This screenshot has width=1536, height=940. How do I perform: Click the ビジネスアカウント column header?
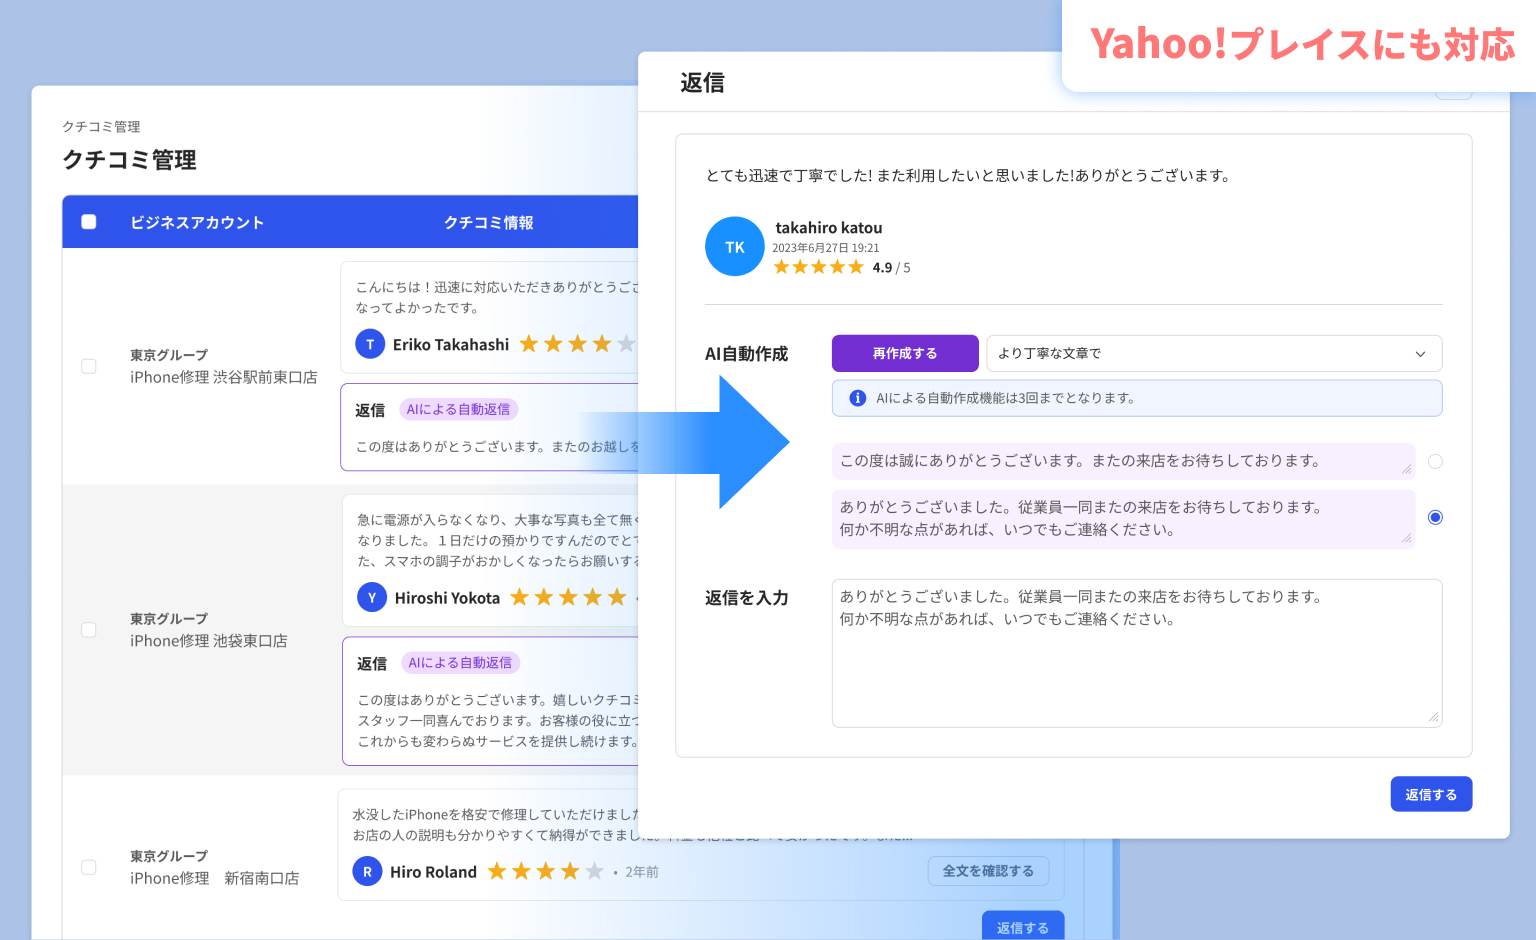click(197, 222)
